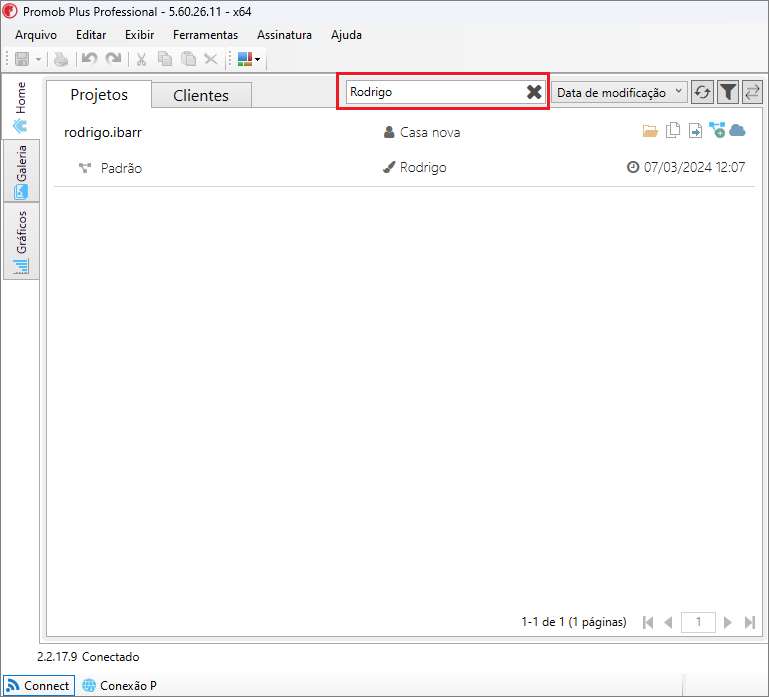
Task: Open the Ferramentas menu
Action: coord(205,35)
